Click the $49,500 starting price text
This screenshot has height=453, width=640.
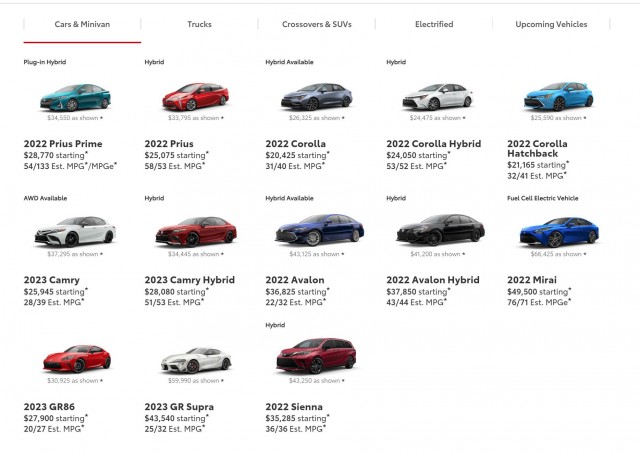pyautogui.click(x=539, y=291)
